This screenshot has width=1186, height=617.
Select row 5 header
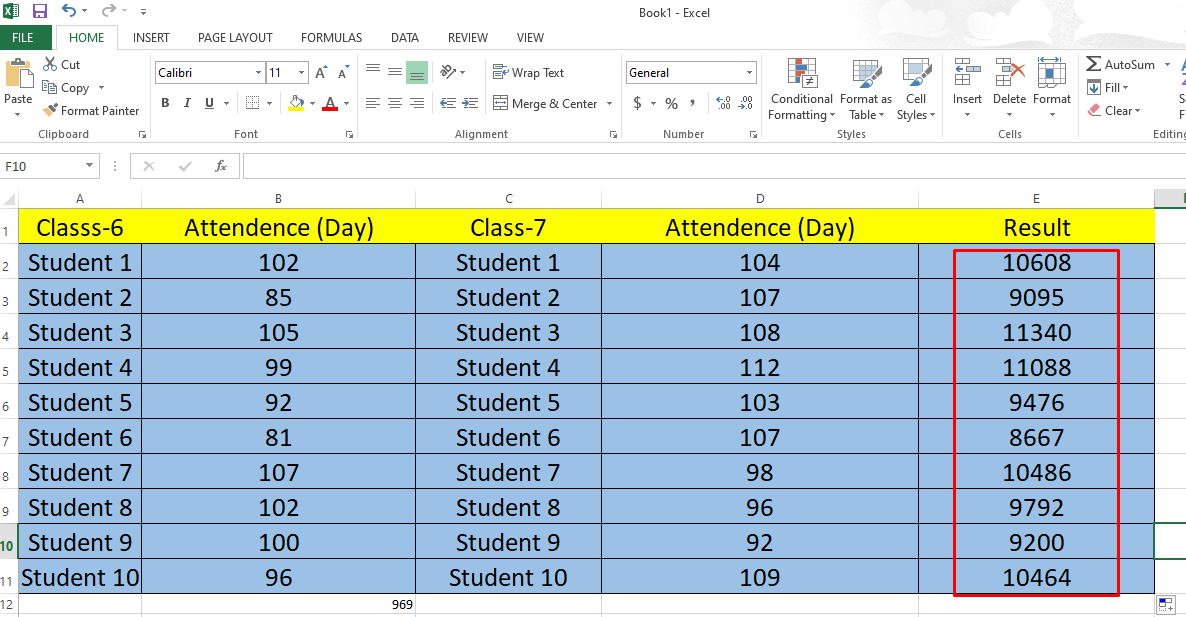pyautogui.click(x=8, y=367)
